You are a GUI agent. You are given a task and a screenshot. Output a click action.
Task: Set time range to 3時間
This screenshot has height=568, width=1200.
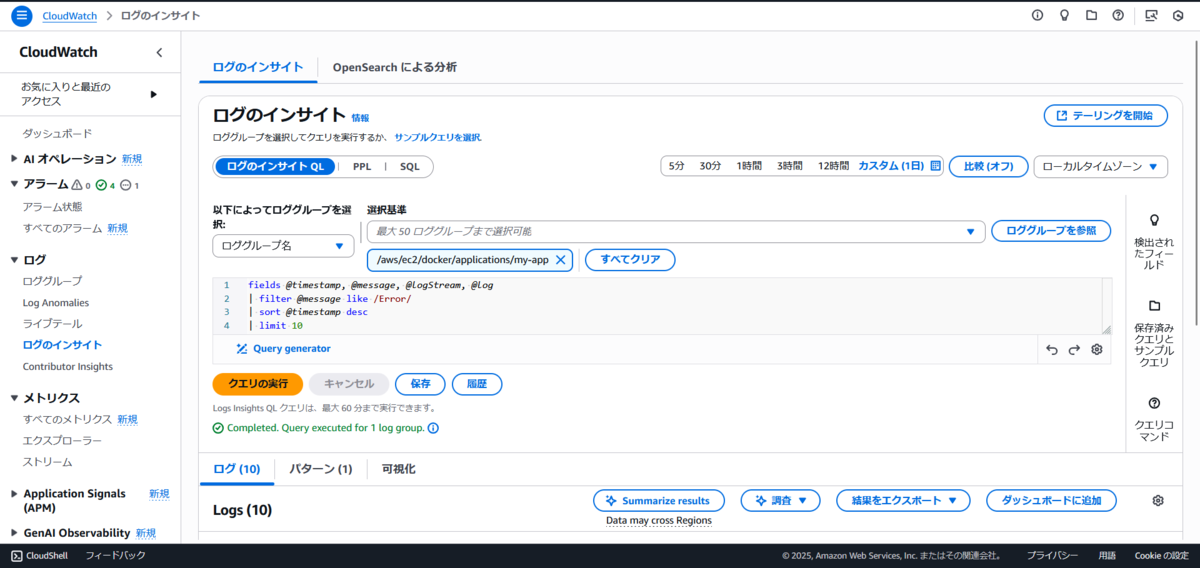(x=791, y=166)
